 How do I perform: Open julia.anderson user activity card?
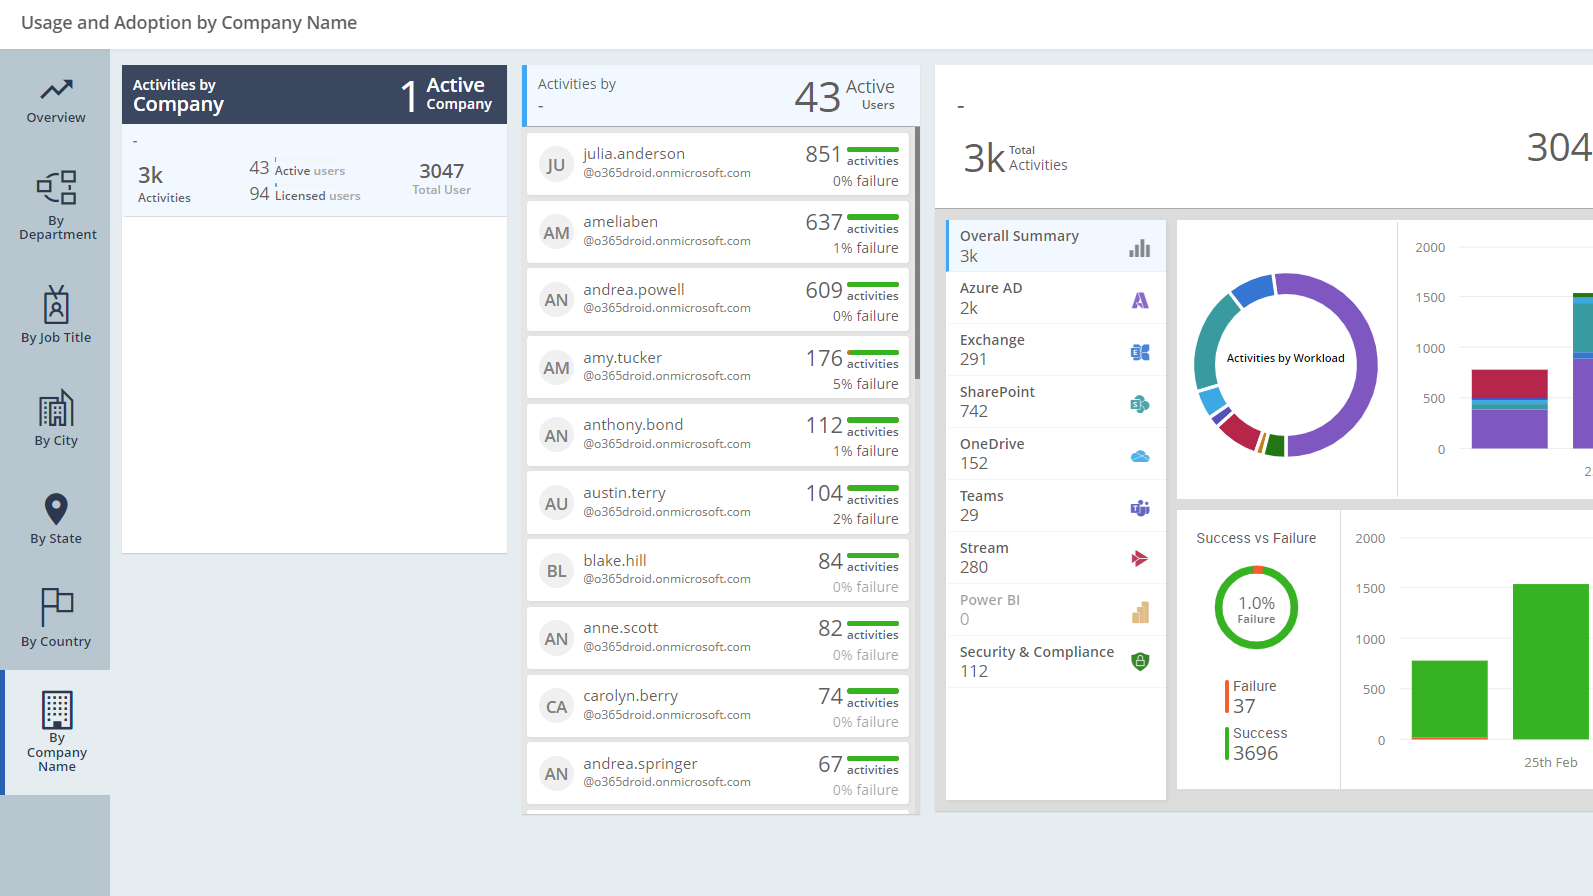coord(717,164)
